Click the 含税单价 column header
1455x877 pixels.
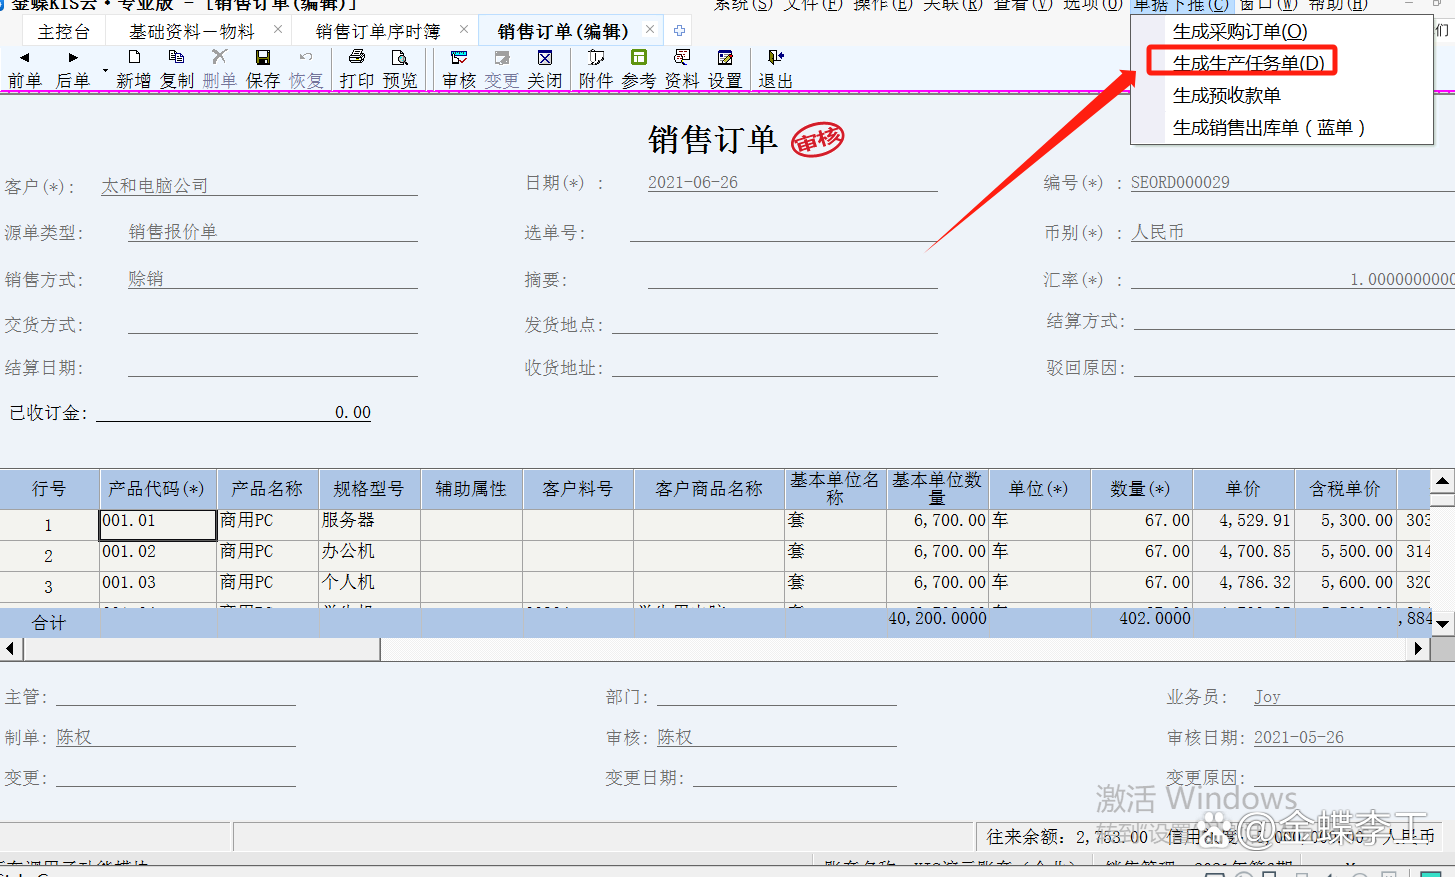point(1345,489)
